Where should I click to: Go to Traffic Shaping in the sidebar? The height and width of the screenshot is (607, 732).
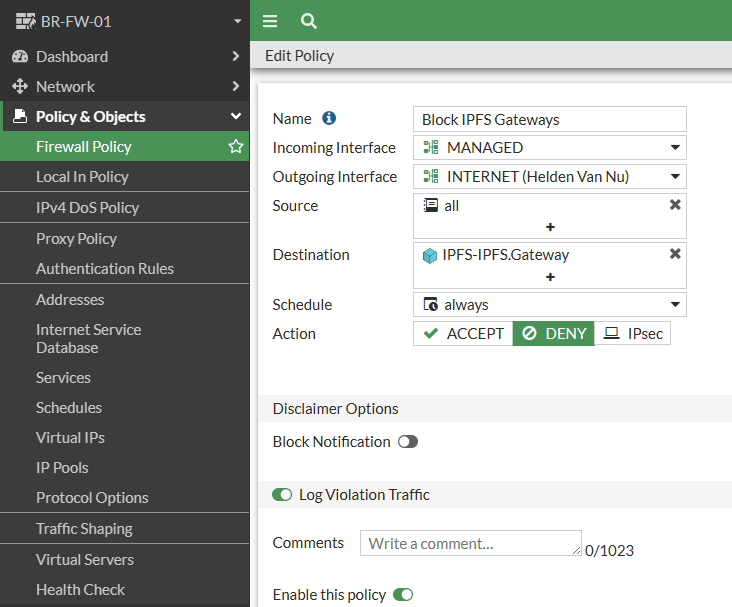(x=84, y=529)
